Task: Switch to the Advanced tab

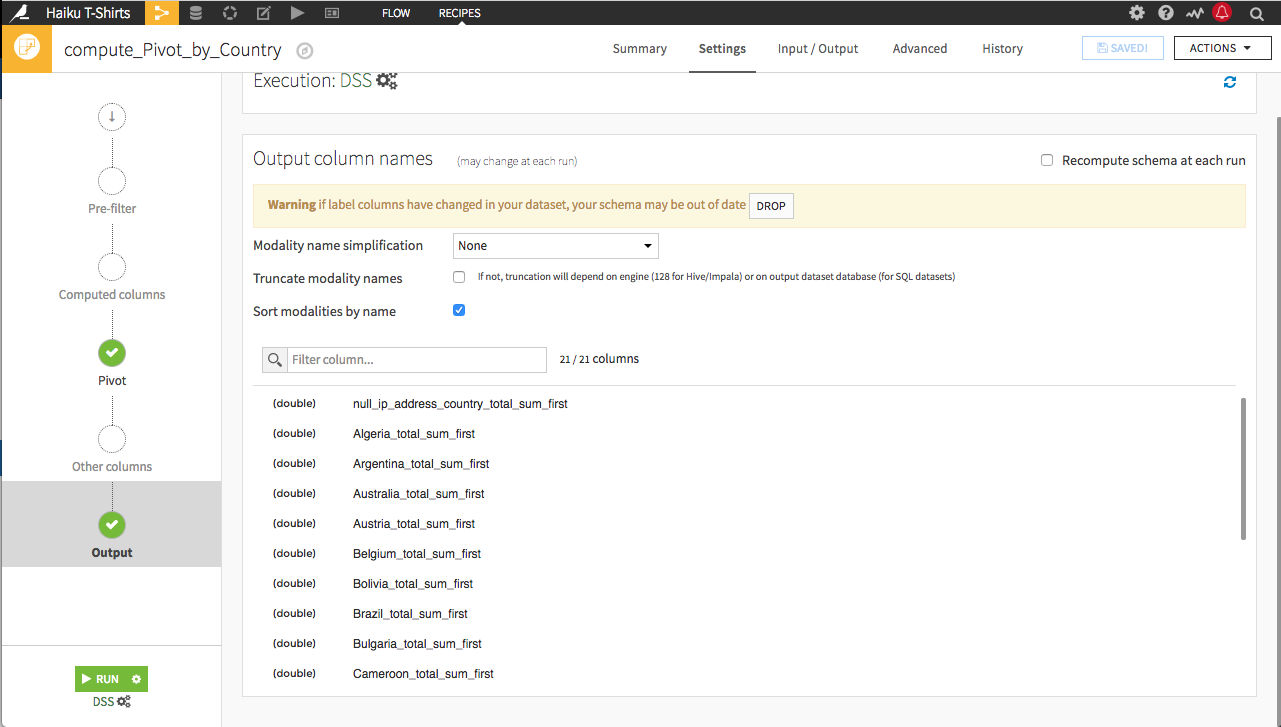Action: pyautogui.click(x=920, y=49)
